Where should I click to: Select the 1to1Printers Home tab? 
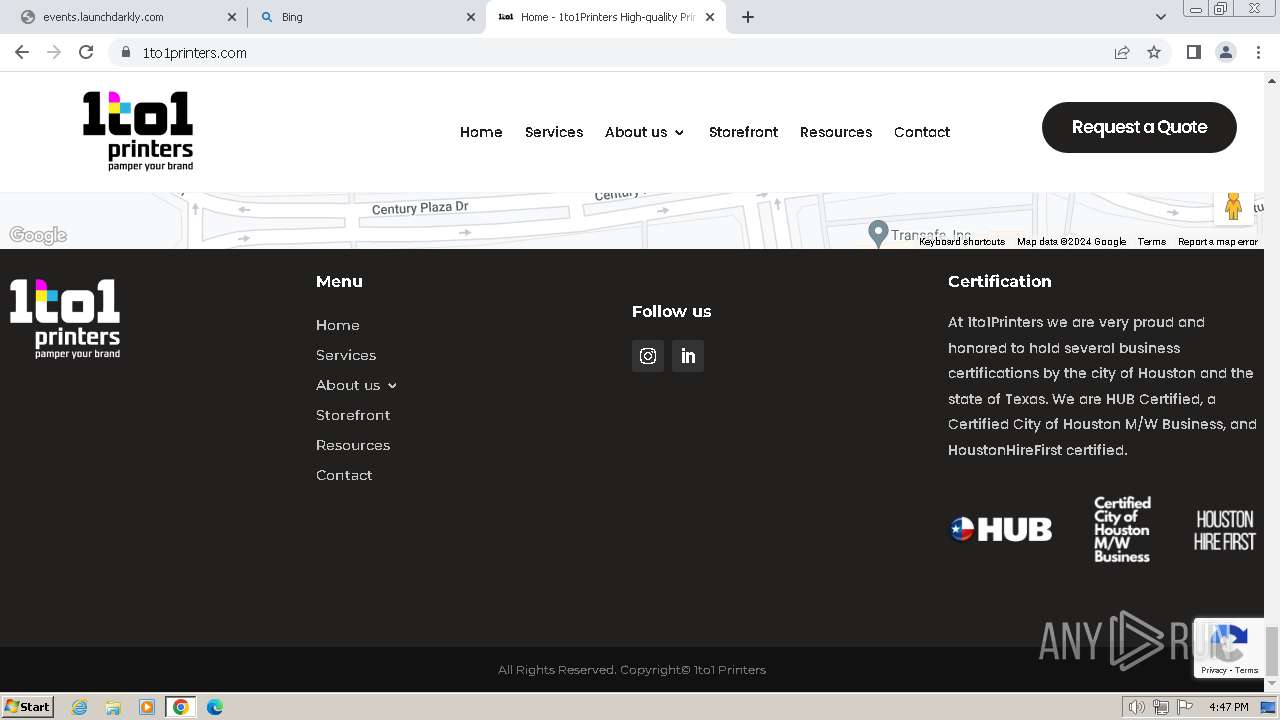606,17
